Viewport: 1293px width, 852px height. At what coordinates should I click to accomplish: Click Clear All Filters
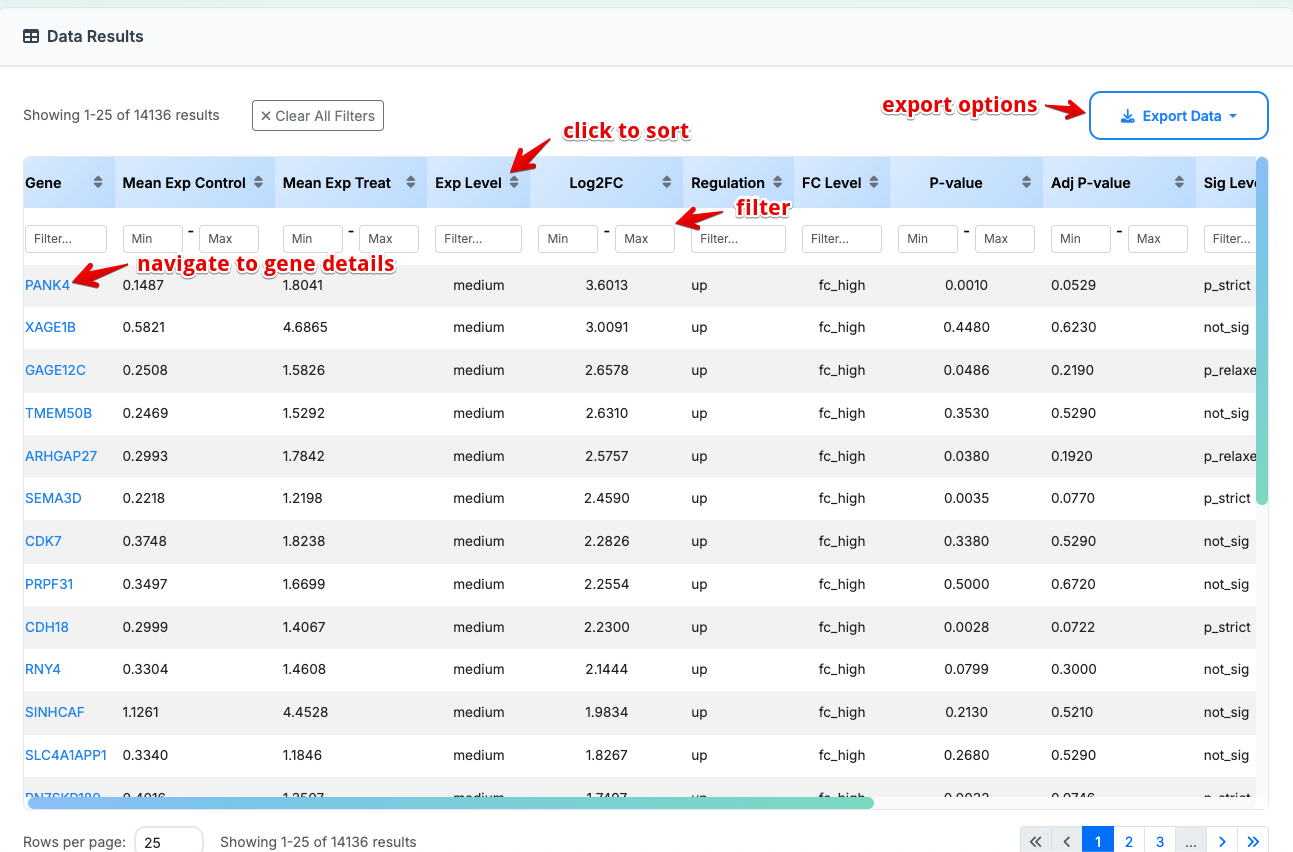317,115
